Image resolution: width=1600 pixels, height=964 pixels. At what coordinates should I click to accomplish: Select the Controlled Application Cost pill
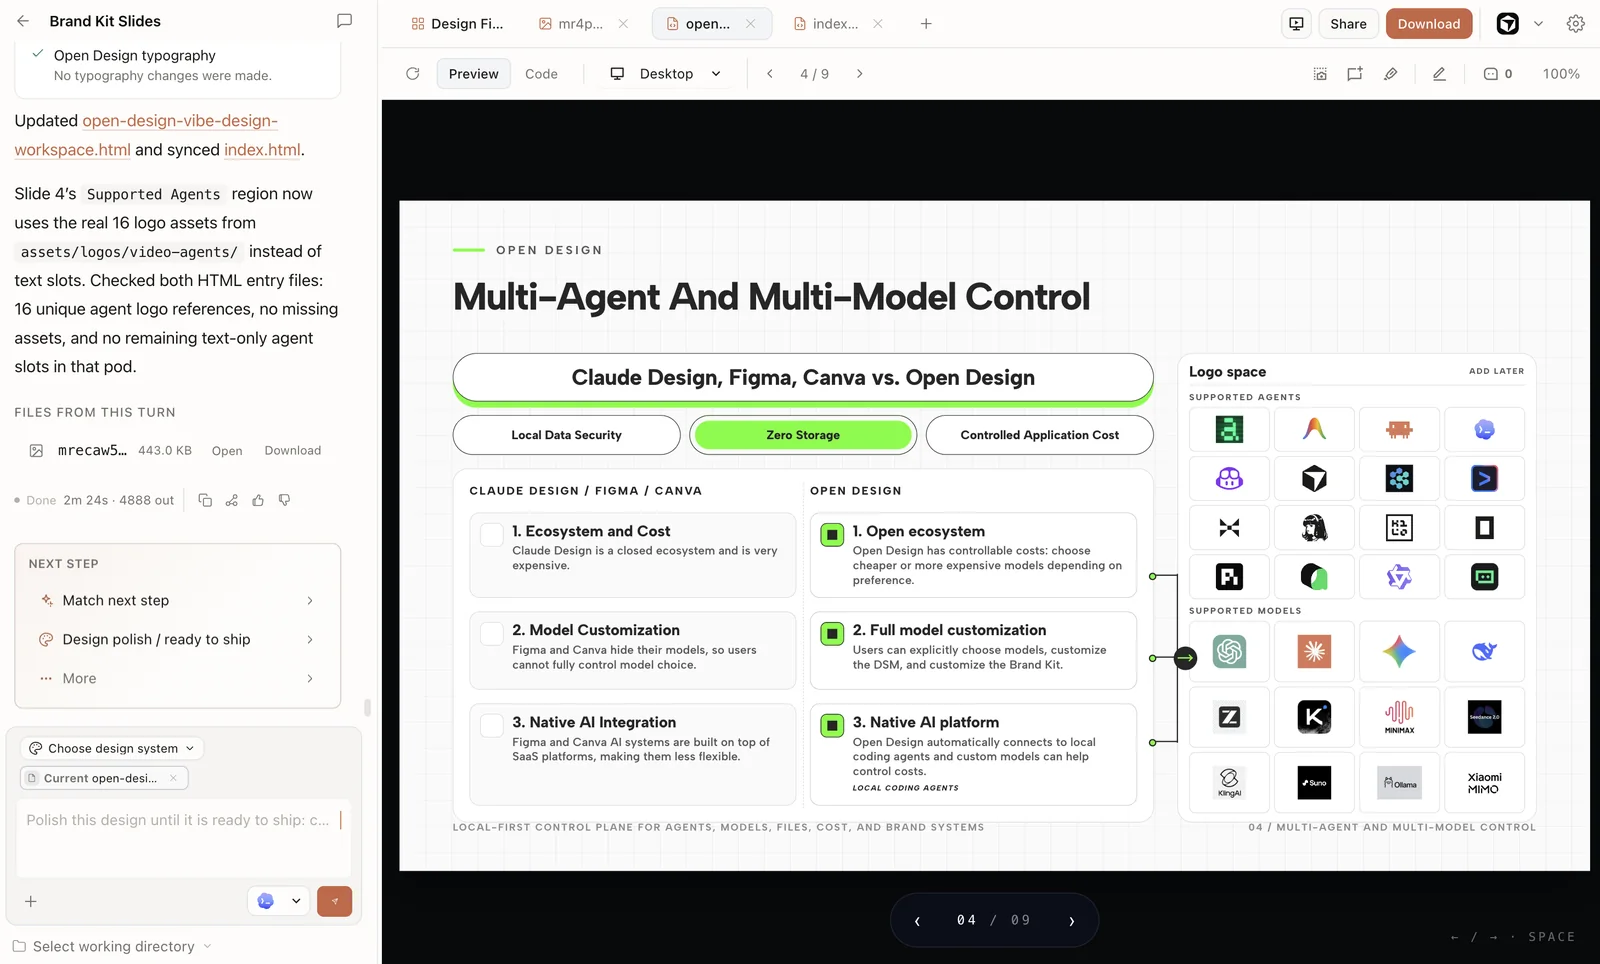tap(1040, 435)
